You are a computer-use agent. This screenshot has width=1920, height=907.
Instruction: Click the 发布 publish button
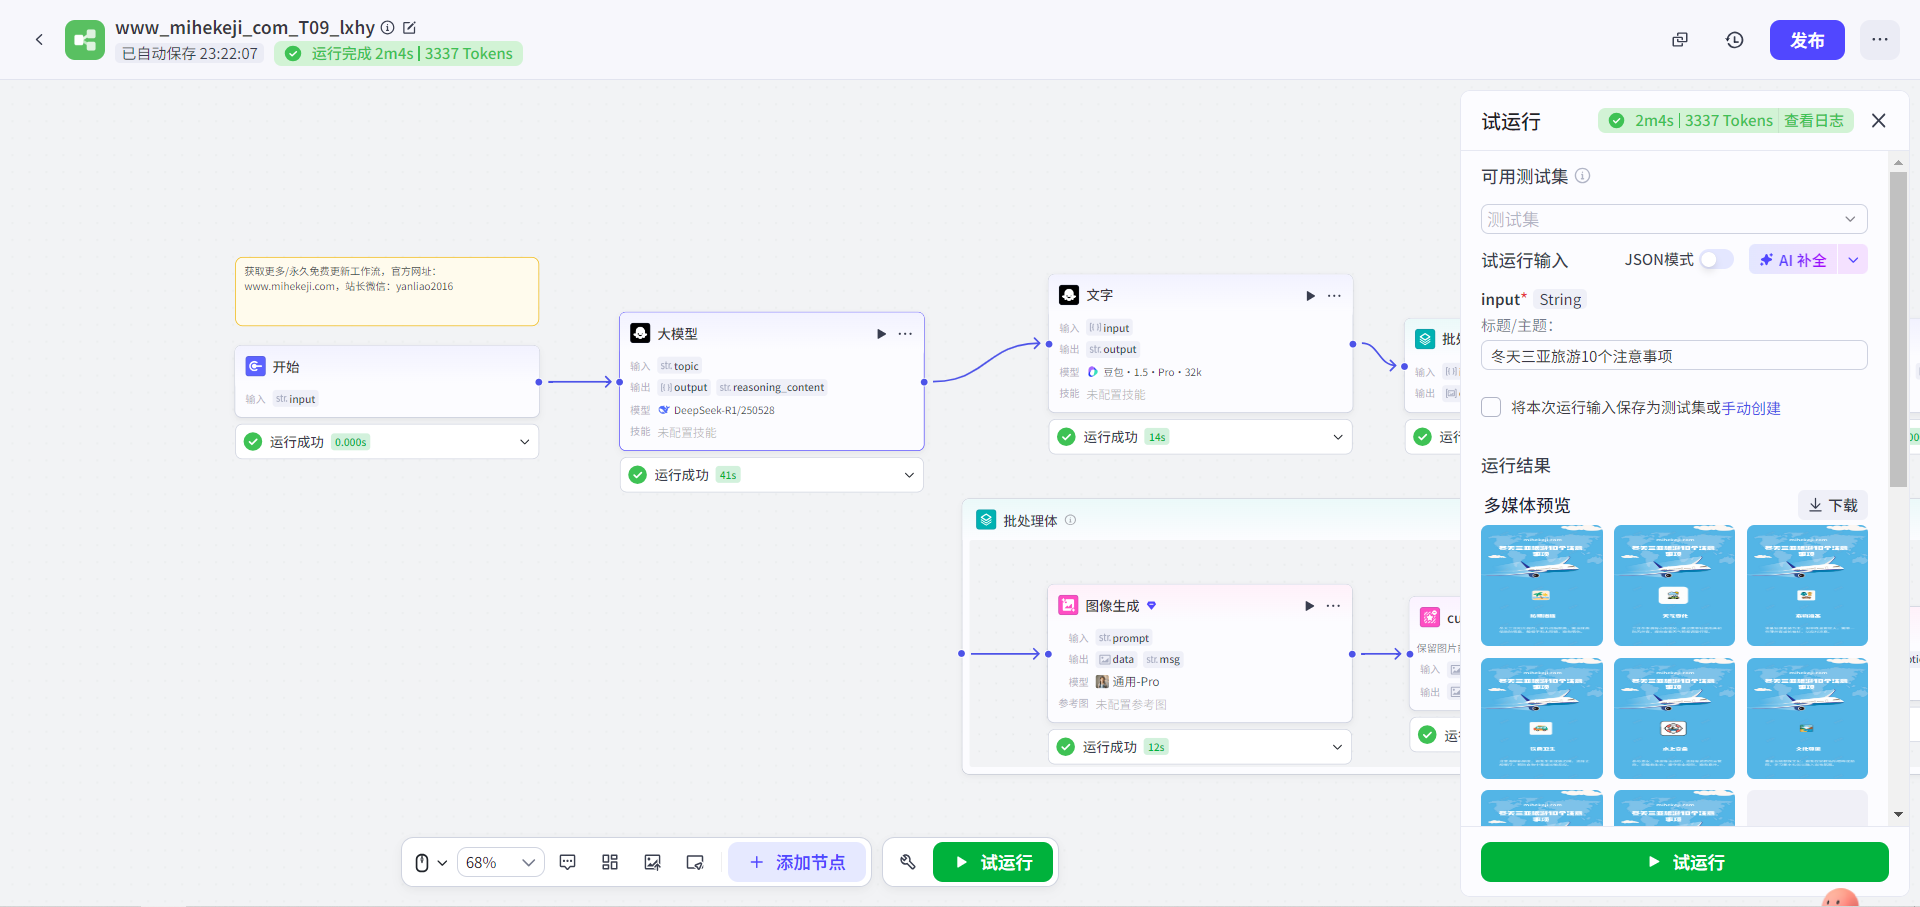point(1806,40)
